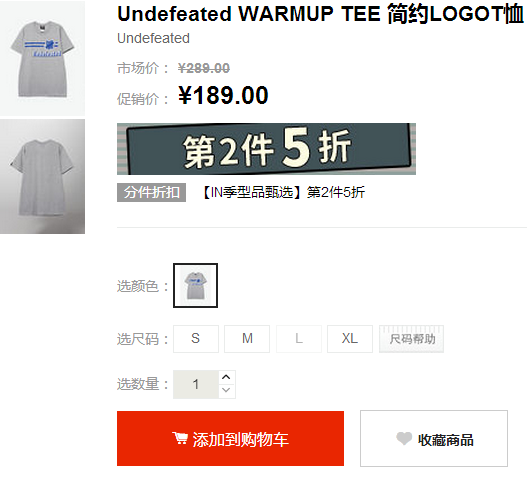Select size S
The width and height of the screenshot is (527, 480).
196,338
